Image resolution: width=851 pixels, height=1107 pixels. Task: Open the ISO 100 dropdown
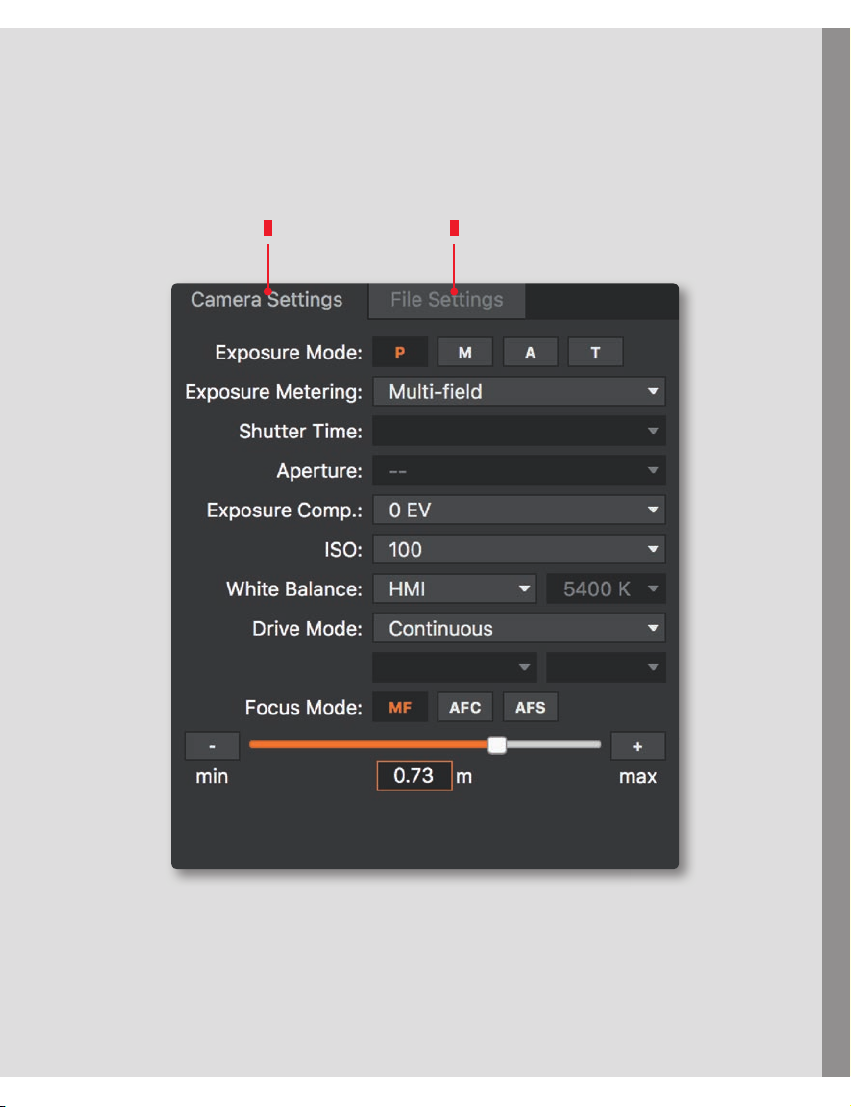[x=518, y=549]
